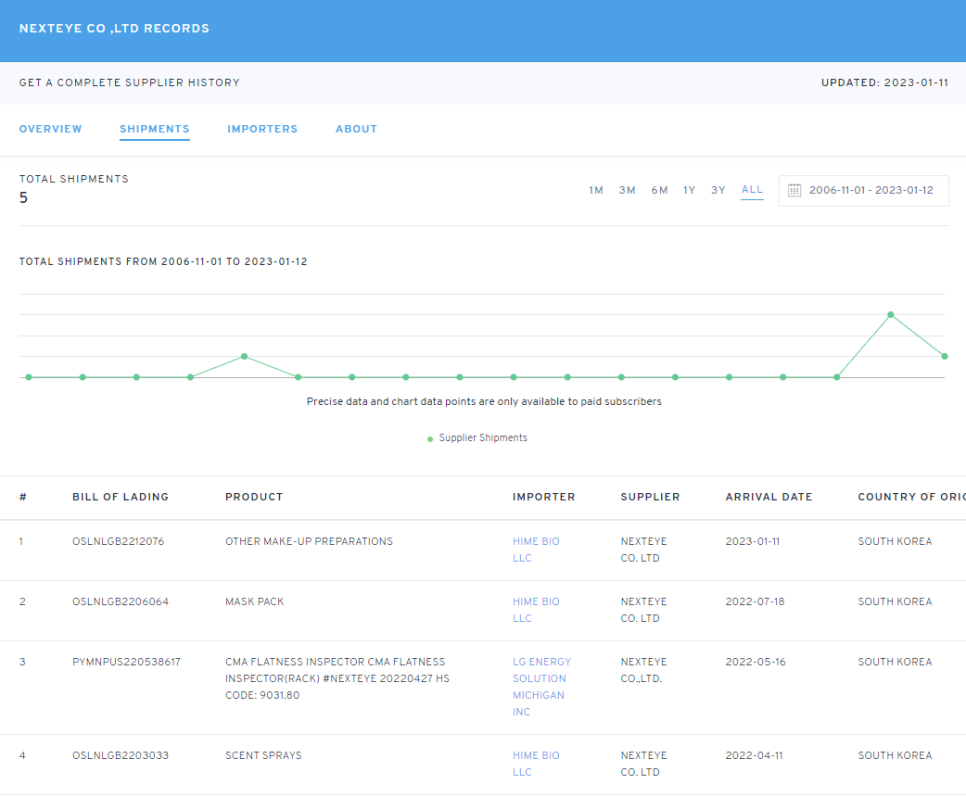Set time range to 3M
966x797 pixels.
[627, 190]
